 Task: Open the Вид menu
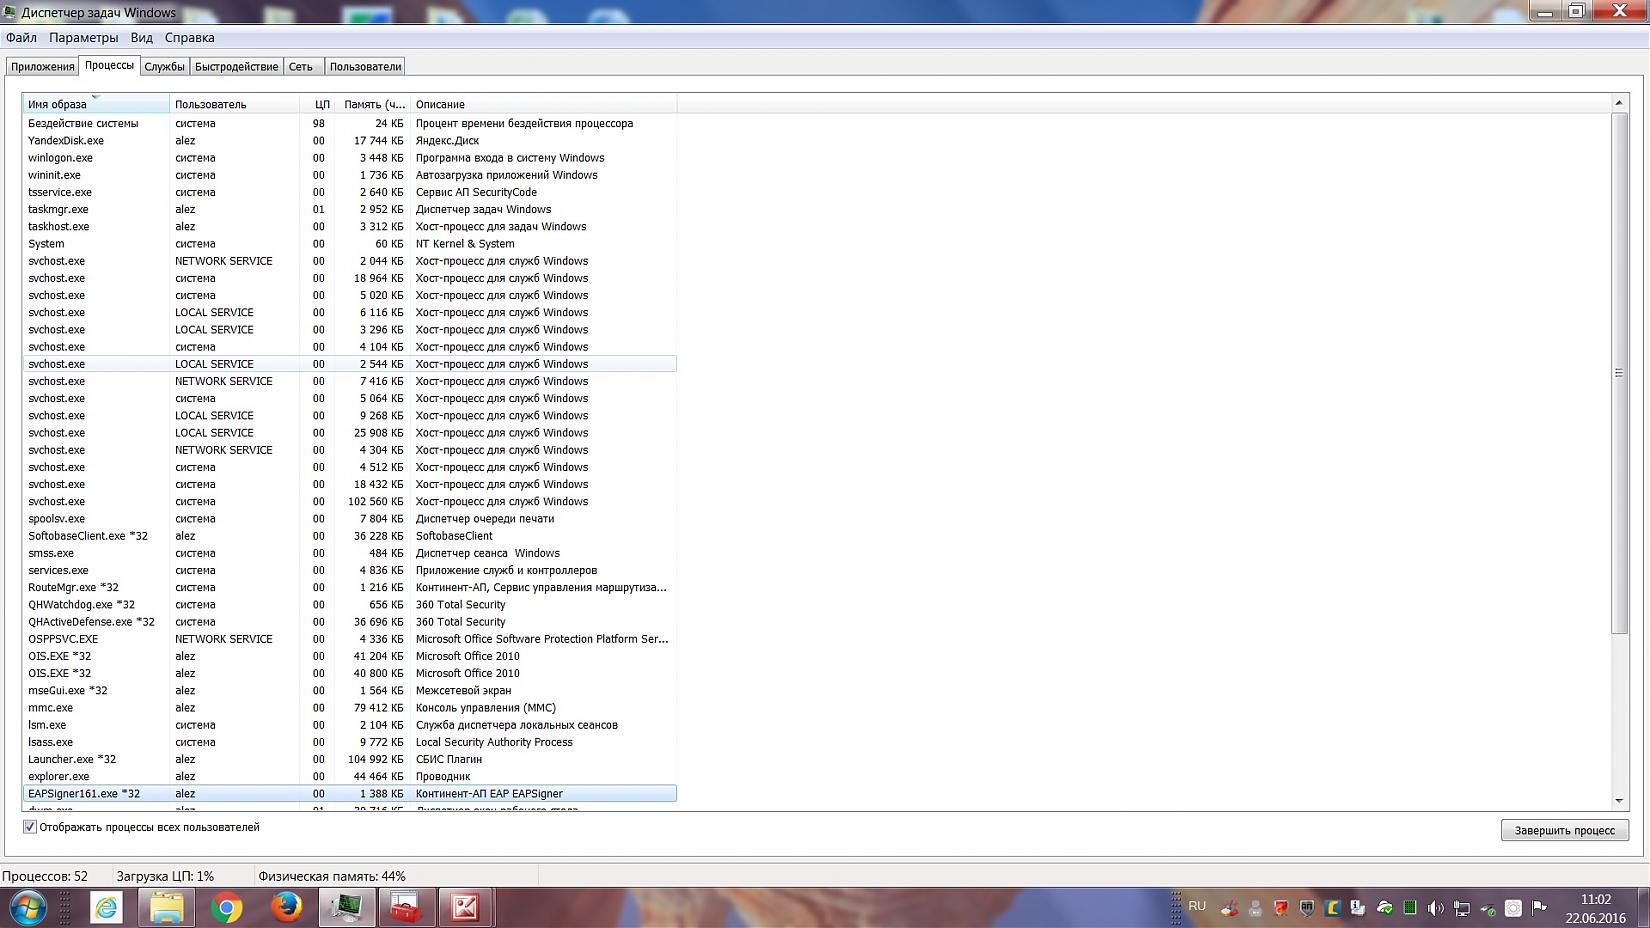click(141, 38)
